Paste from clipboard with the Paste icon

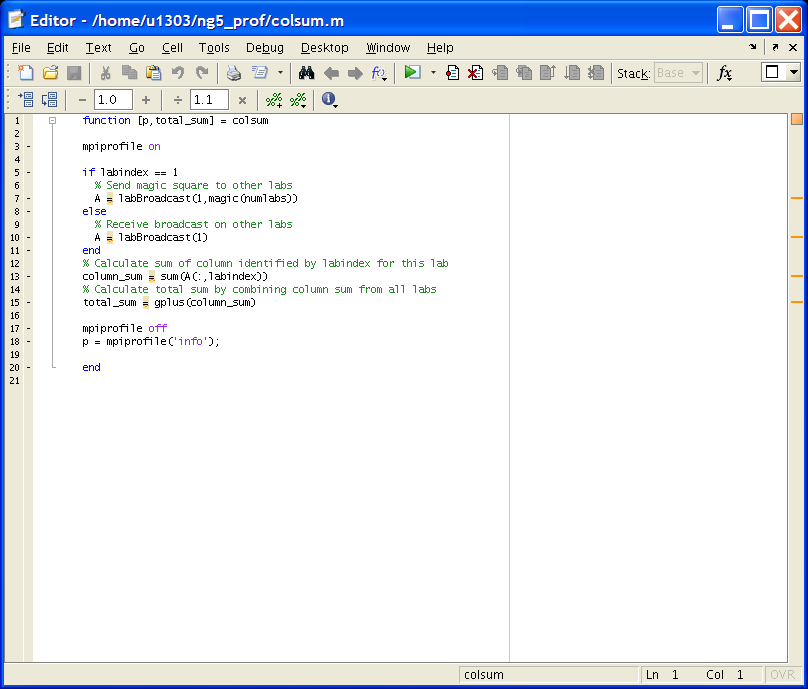tap(154, 73)
